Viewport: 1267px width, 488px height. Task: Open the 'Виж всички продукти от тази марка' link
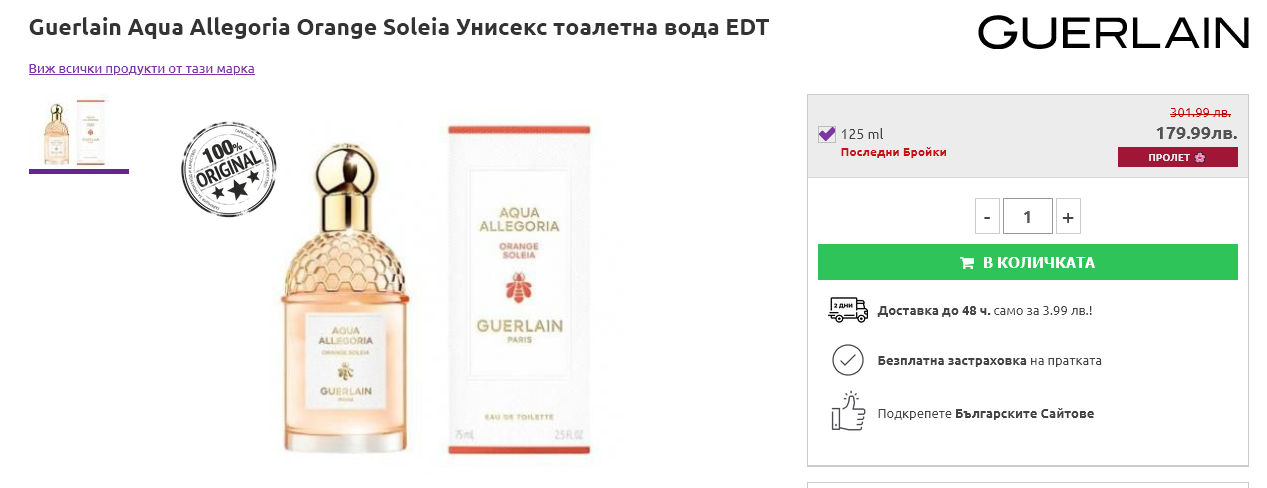pos(142,69)
